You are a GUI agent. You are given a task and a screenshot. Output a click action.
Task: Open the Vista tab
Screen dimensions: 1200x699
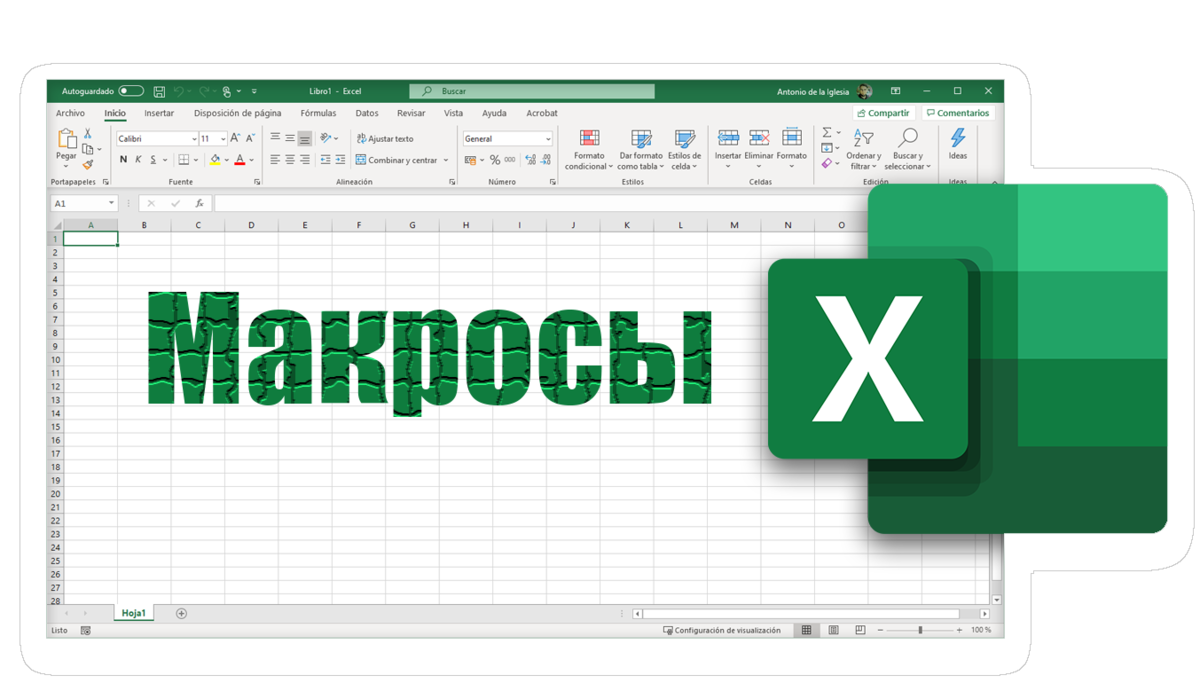pyautogui.click(x=453, y=113)
